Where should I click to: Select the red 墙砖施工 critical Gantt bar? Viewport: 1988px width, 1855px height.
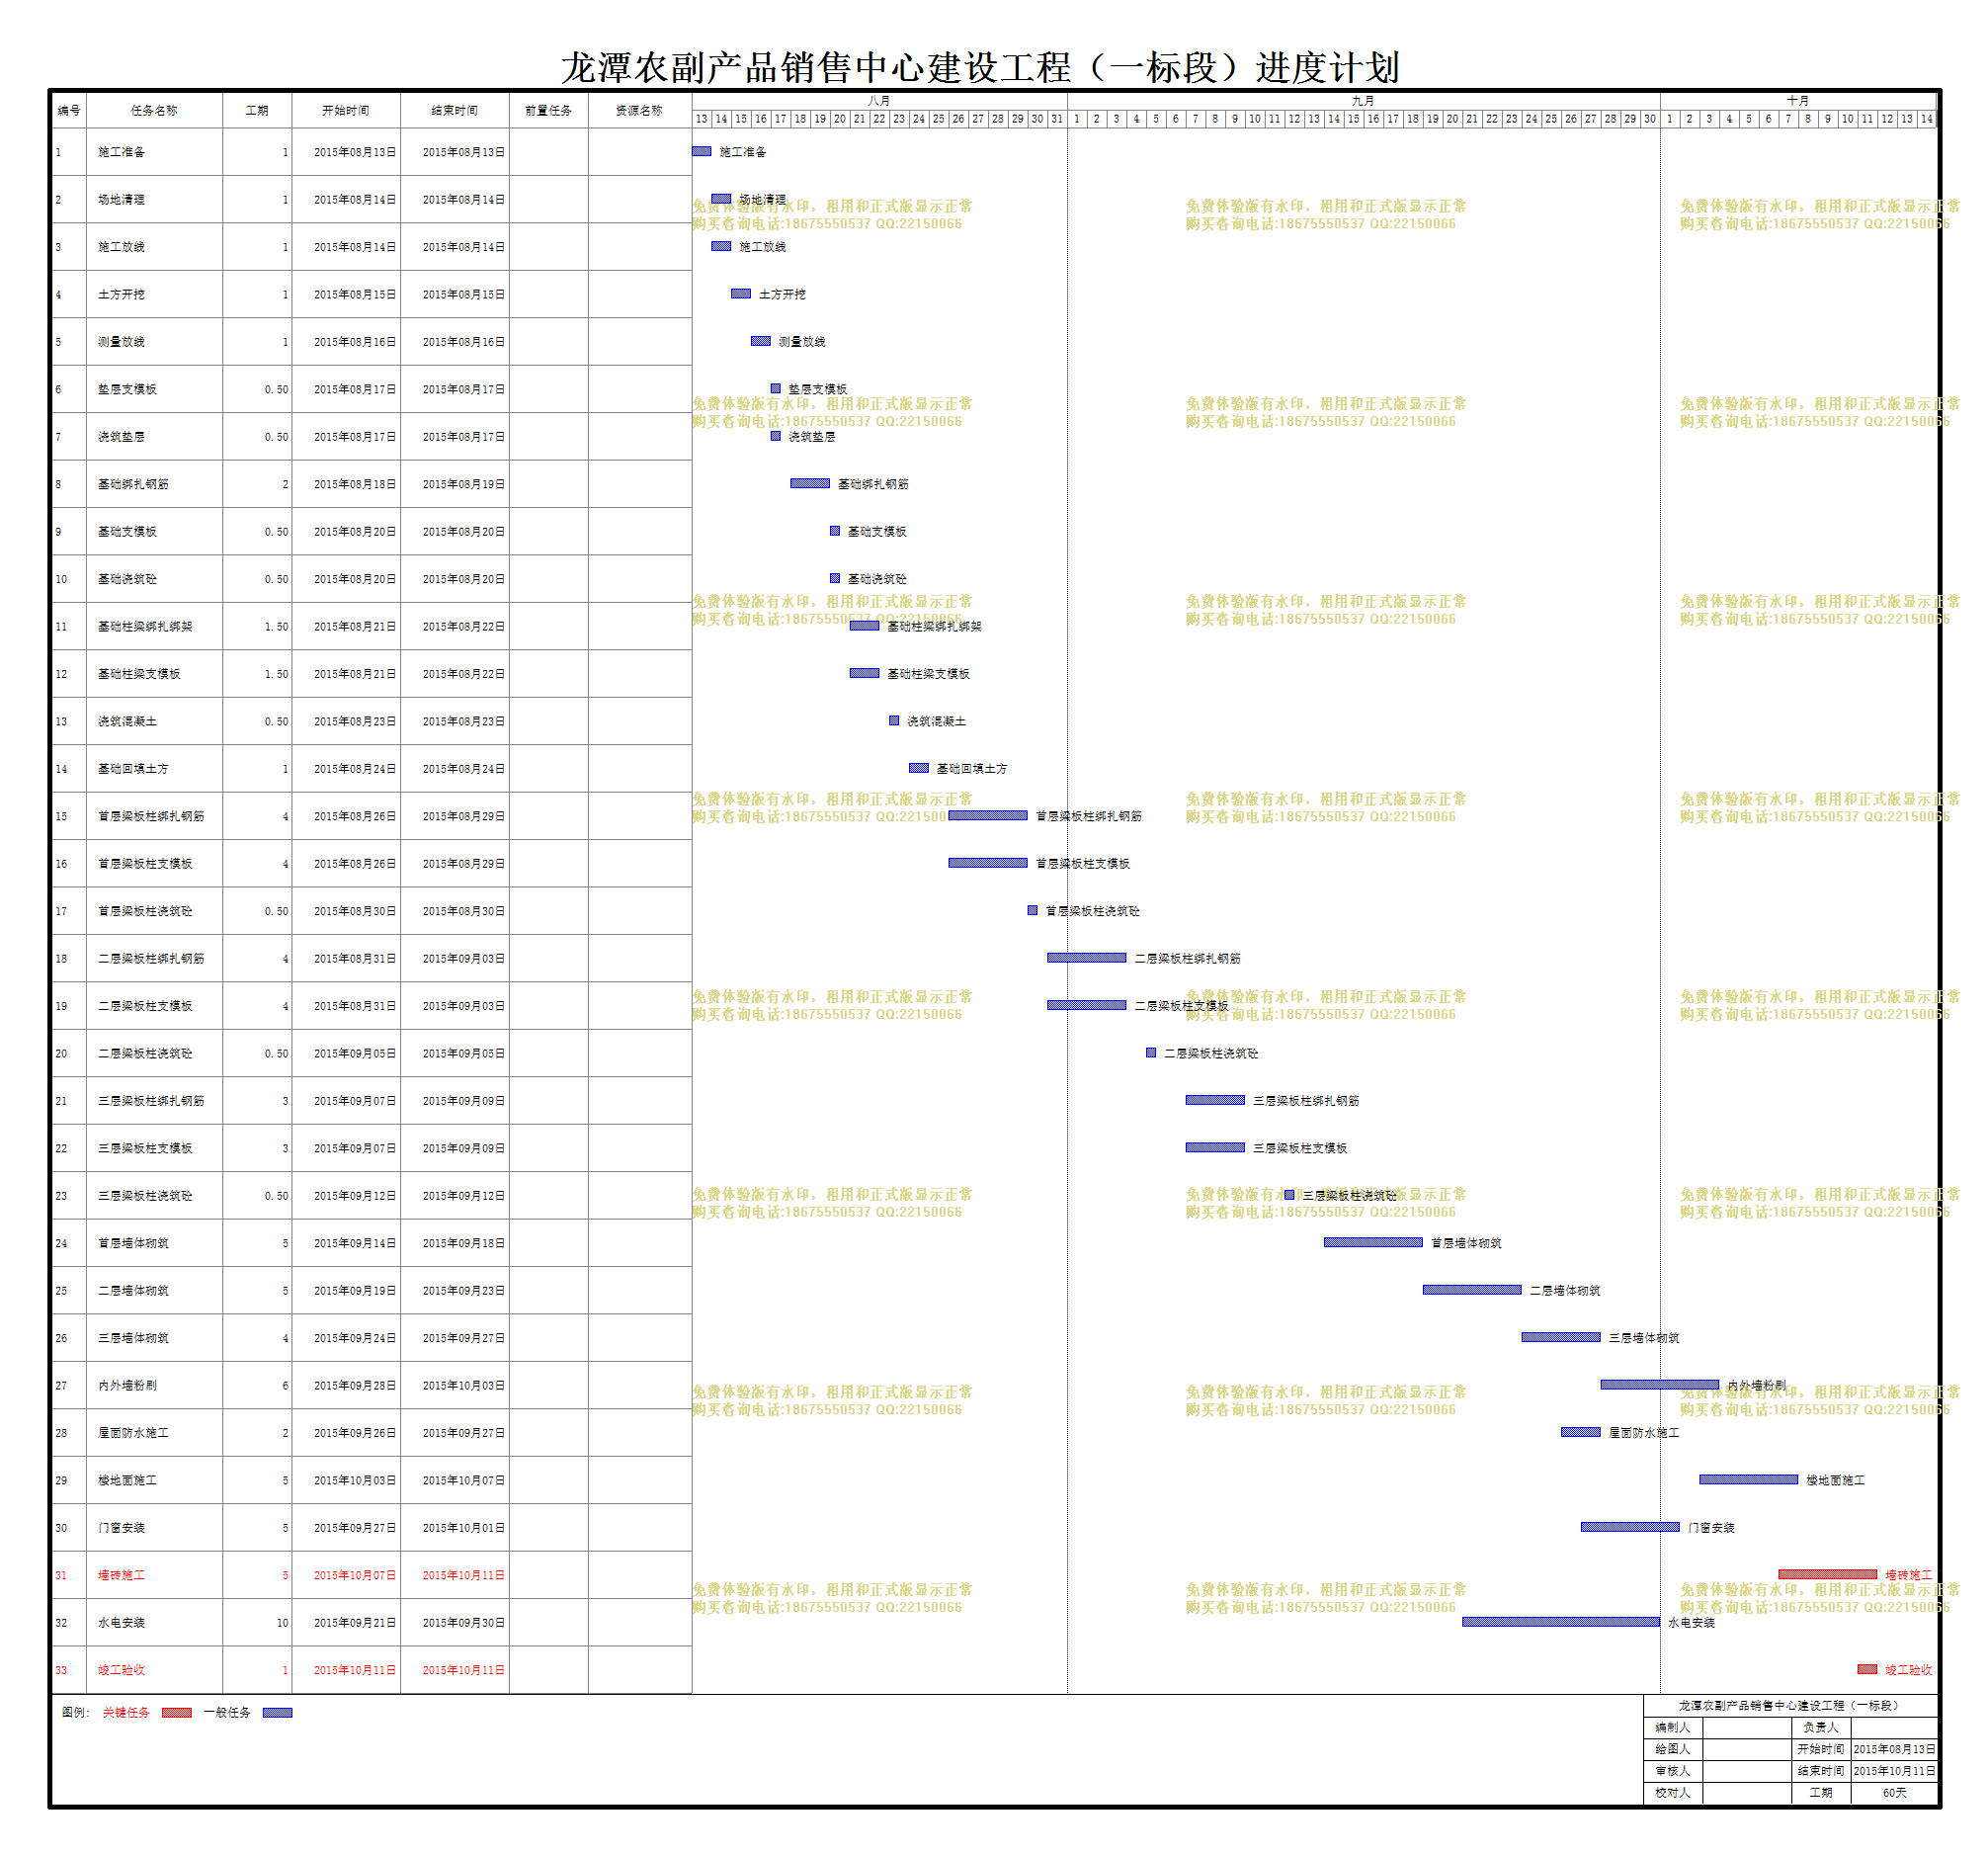tap(1828, 1574)
